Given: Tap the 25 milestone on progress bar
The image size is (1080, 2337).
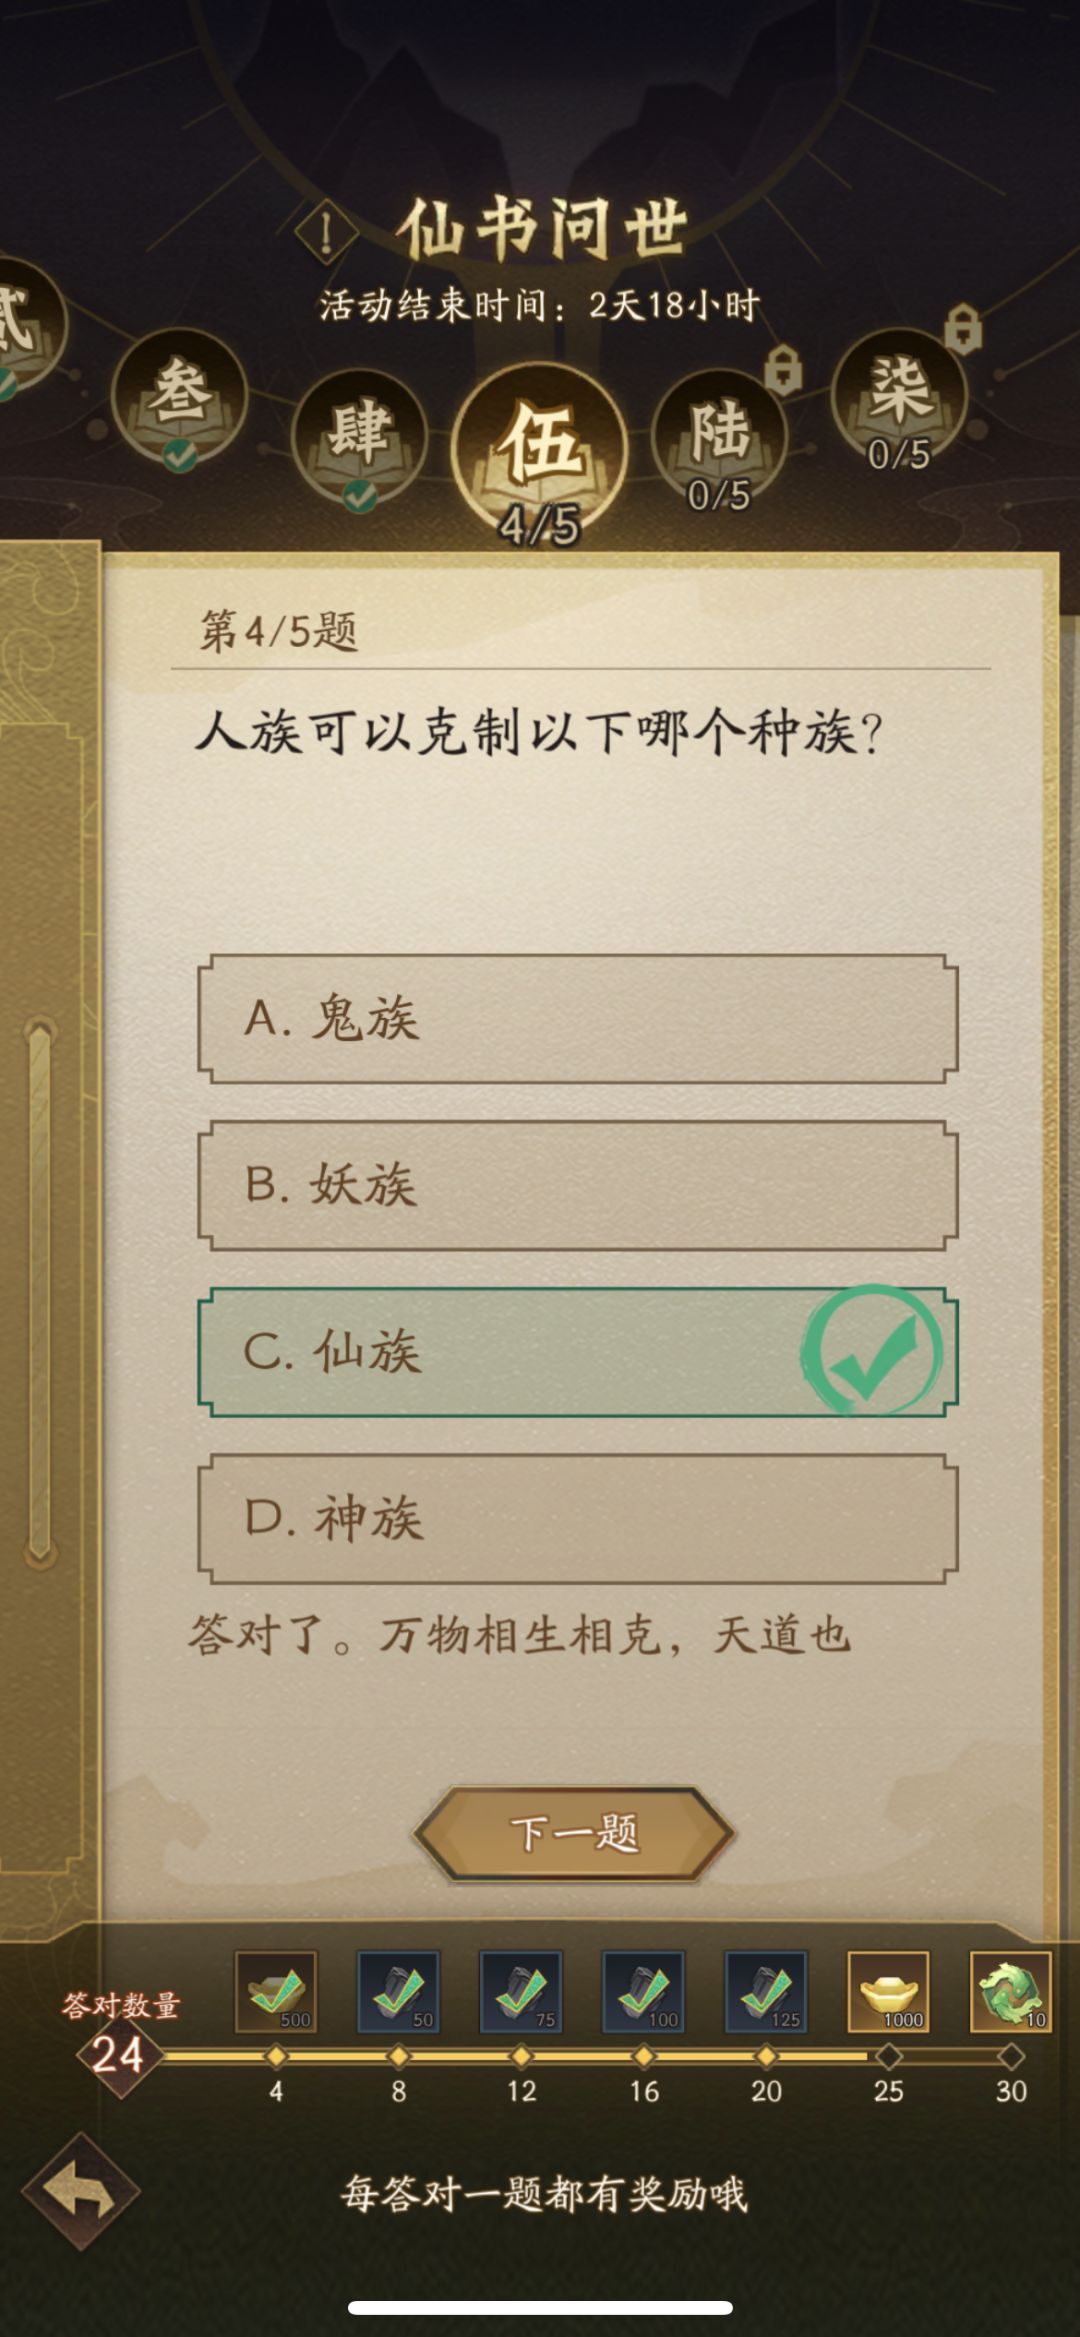Looking at the screenshot, I should (888, 2056).
